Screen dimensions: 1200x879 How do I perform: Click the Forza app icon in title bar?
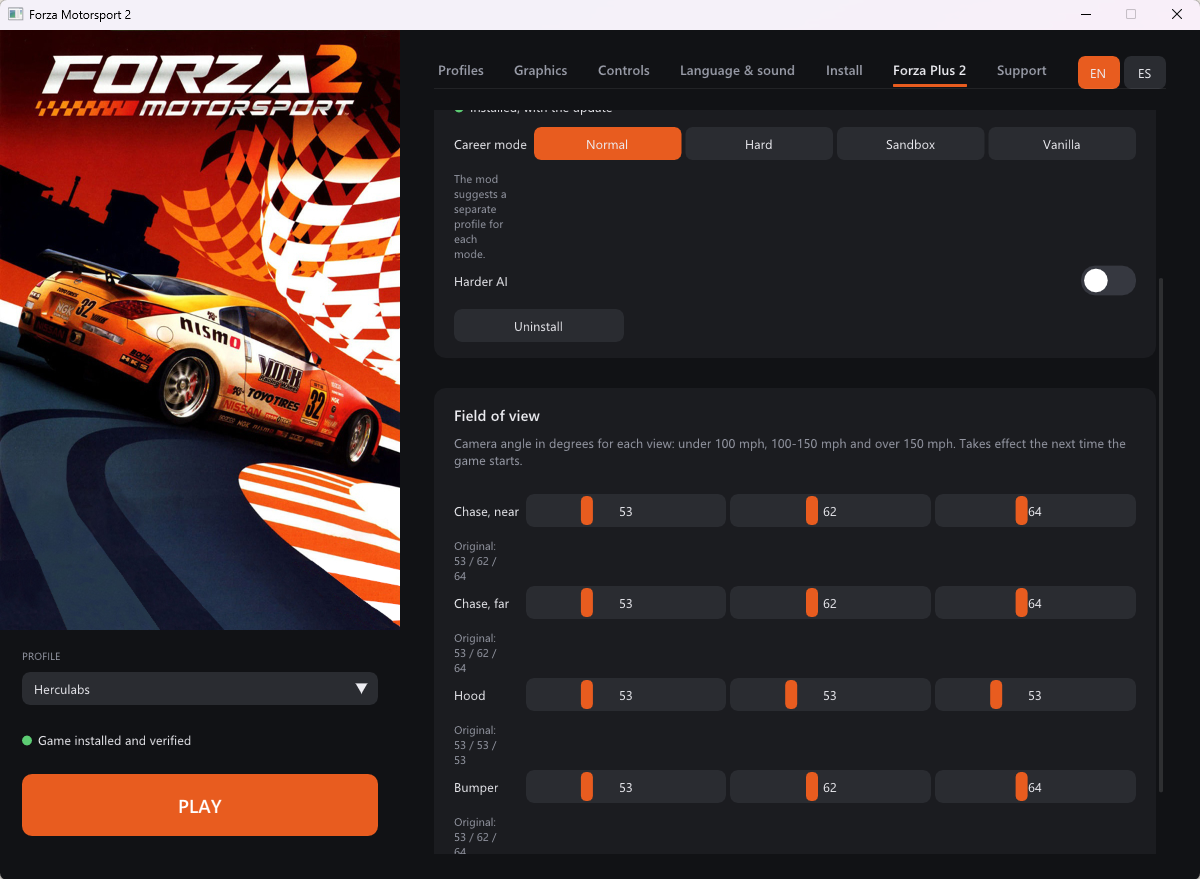click(x=15, y=15)
